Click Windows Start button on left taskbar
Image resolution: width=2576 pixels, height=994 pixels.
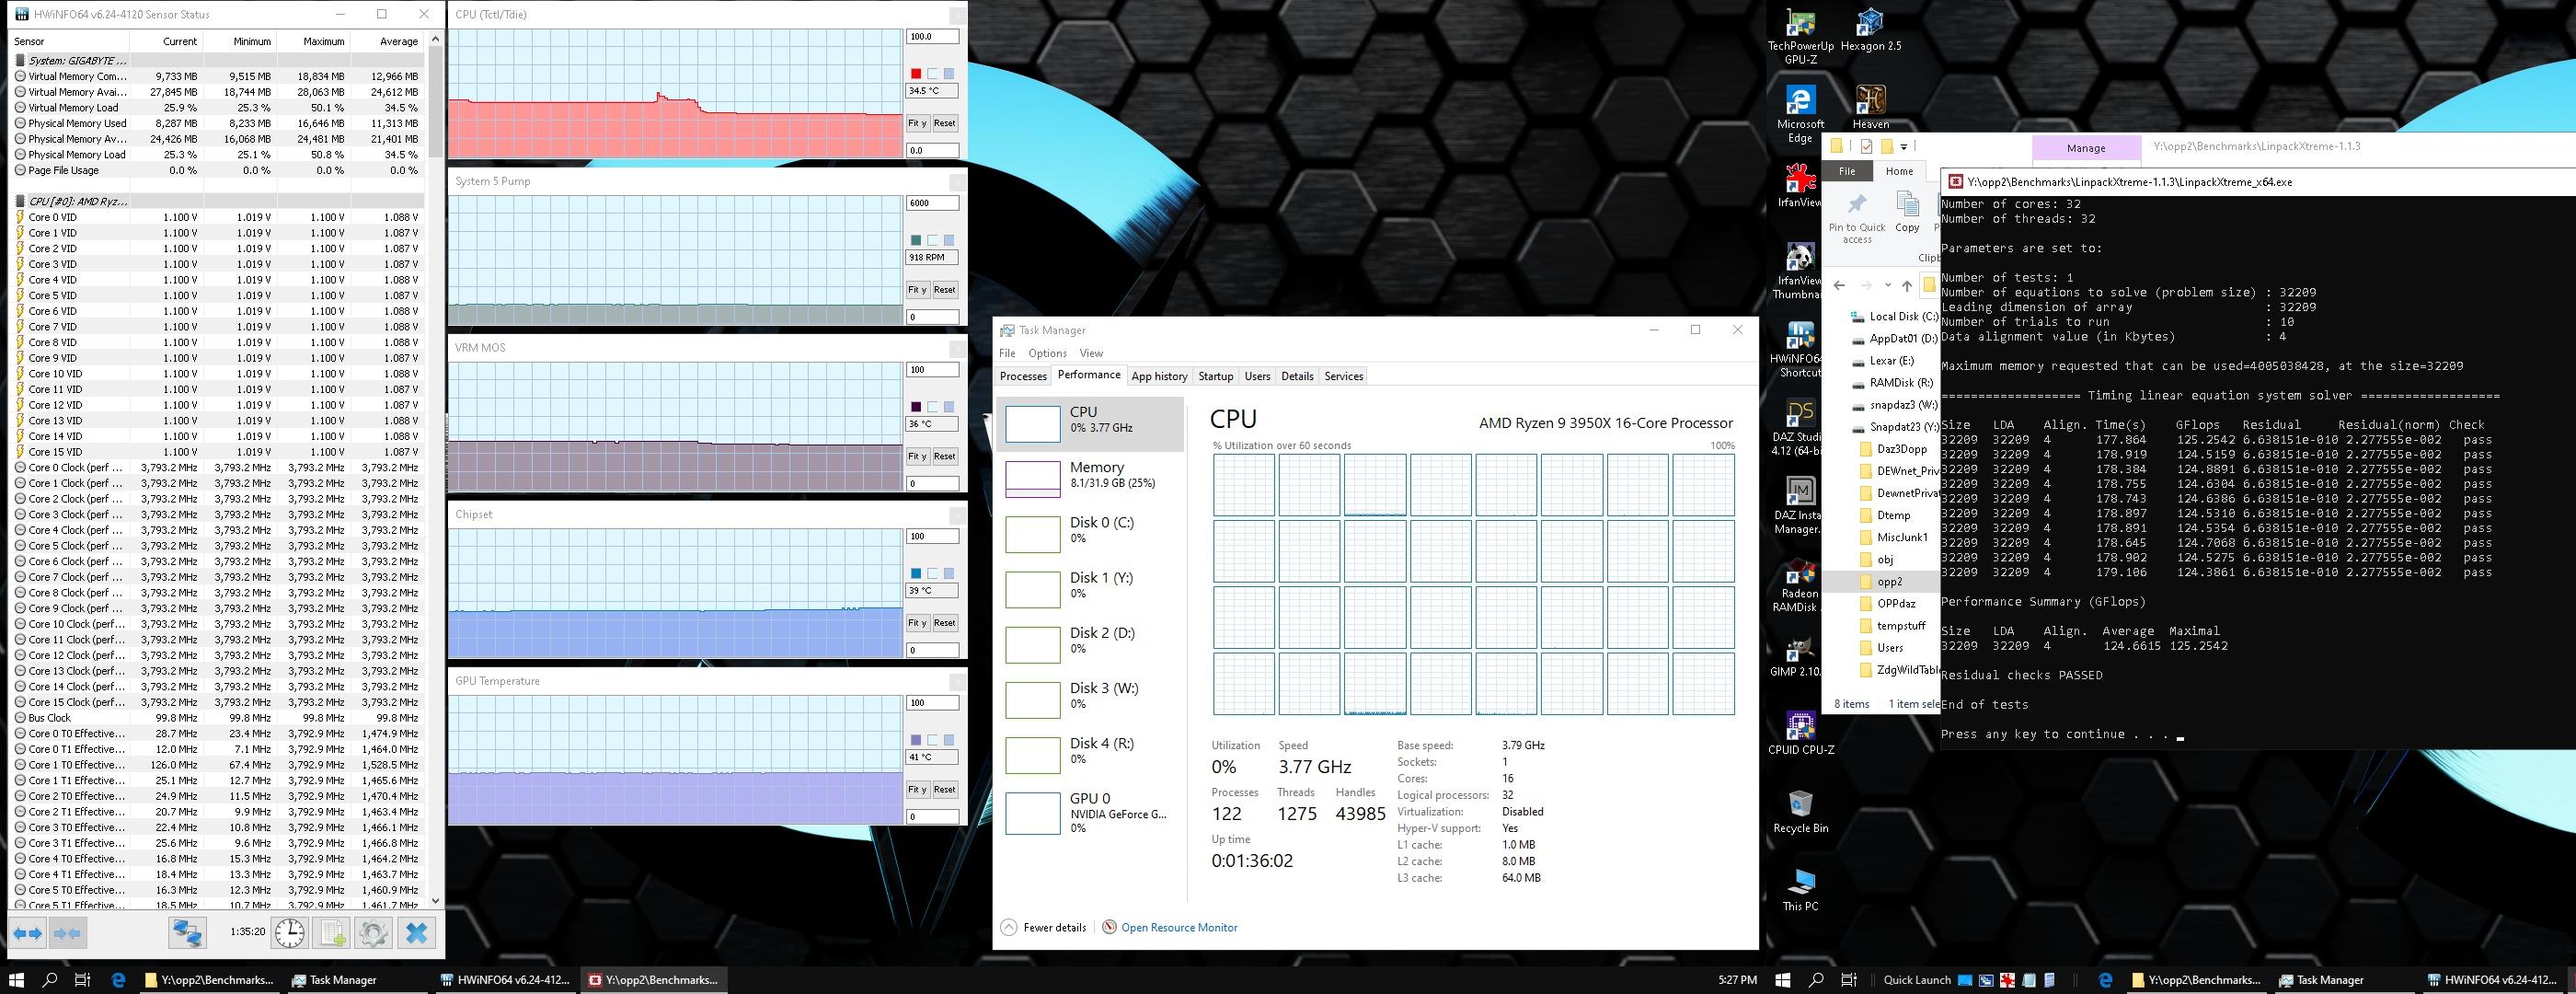click(16, 980)
